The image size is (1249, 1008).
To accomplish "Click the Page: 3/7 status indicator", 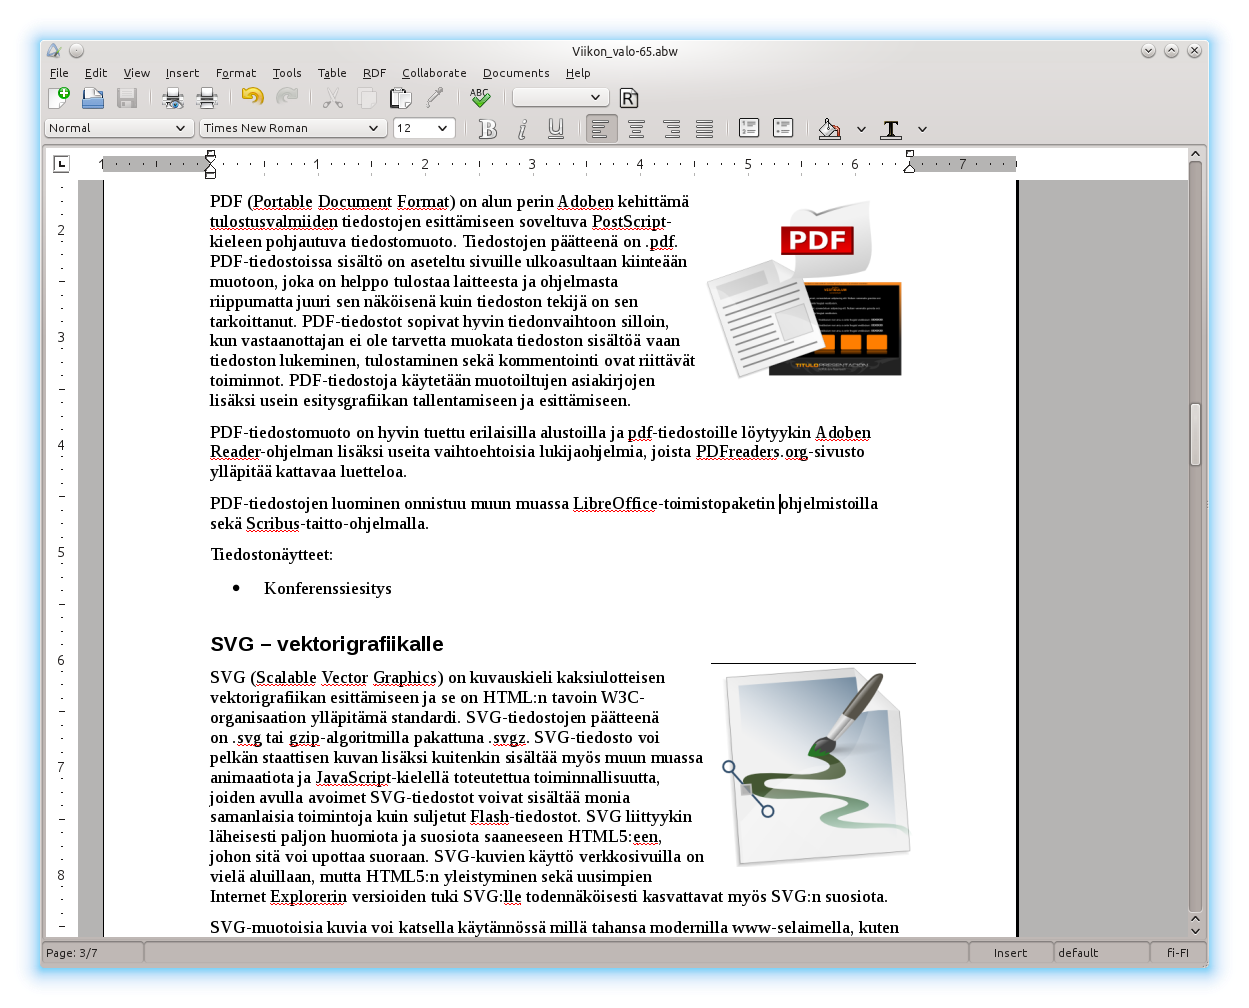I will pos(92,953).
